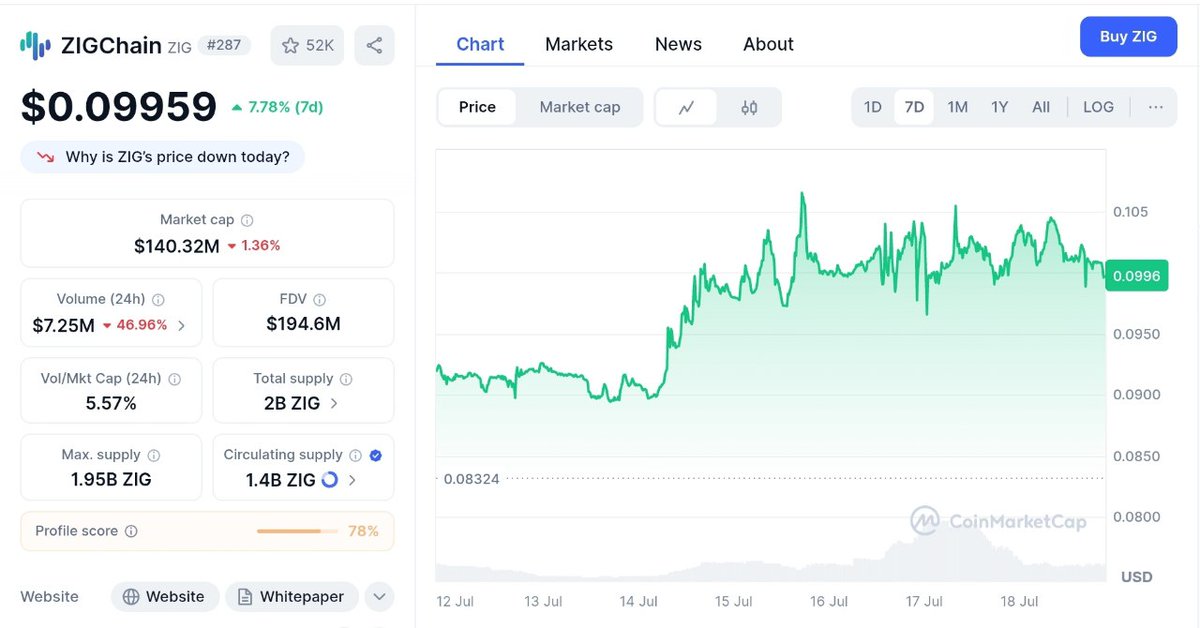1200x628 pixels.
Task: Click the Profile score 78% bar
Action: tap(297, 531)
